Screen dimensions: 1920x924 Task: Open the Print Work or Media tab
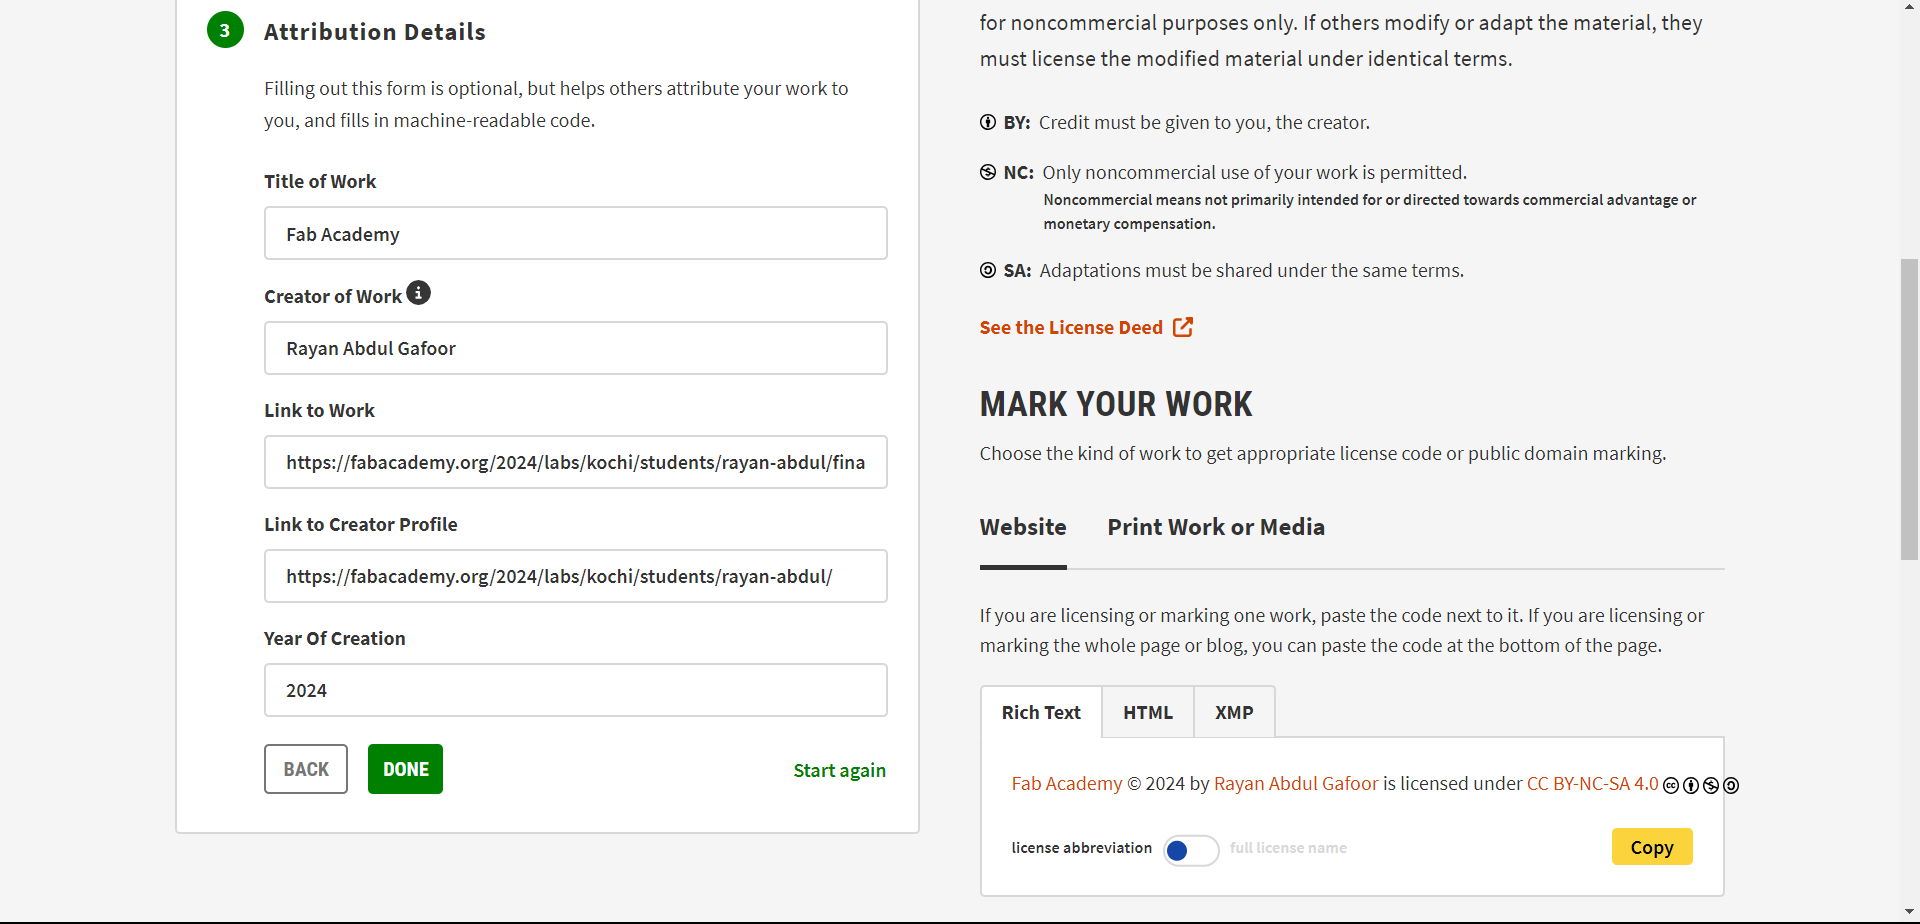tap(1215, 527)
